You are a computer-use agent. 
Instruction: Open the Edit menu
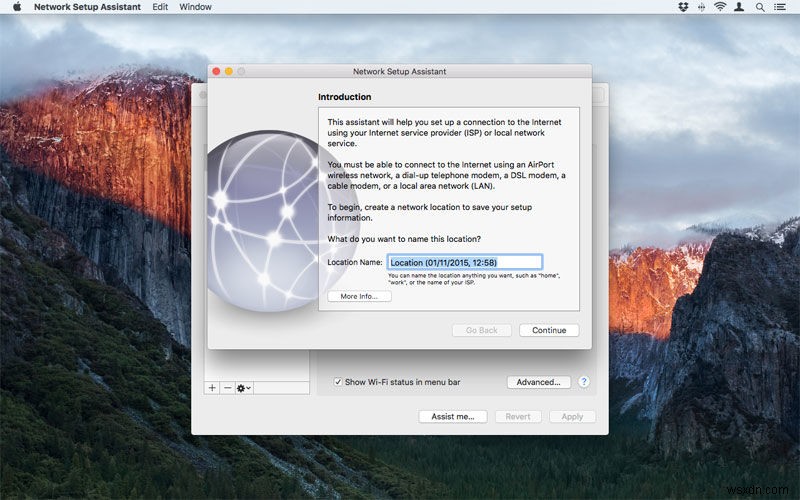(x=160, y=7)
